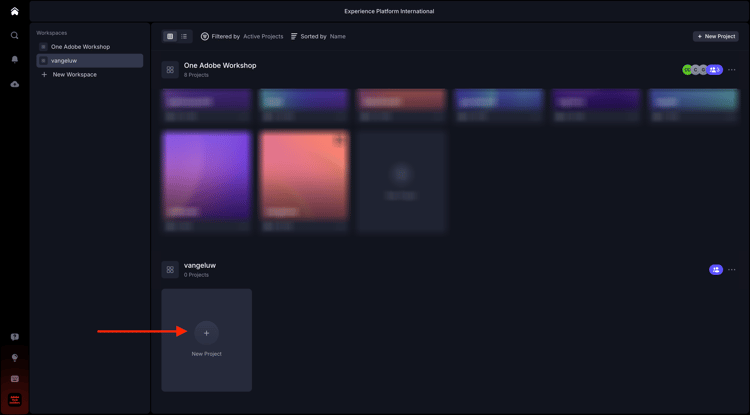Open more options for One Adobe Workshop
The height and width of the screenshot is (415, 750).
732,70
